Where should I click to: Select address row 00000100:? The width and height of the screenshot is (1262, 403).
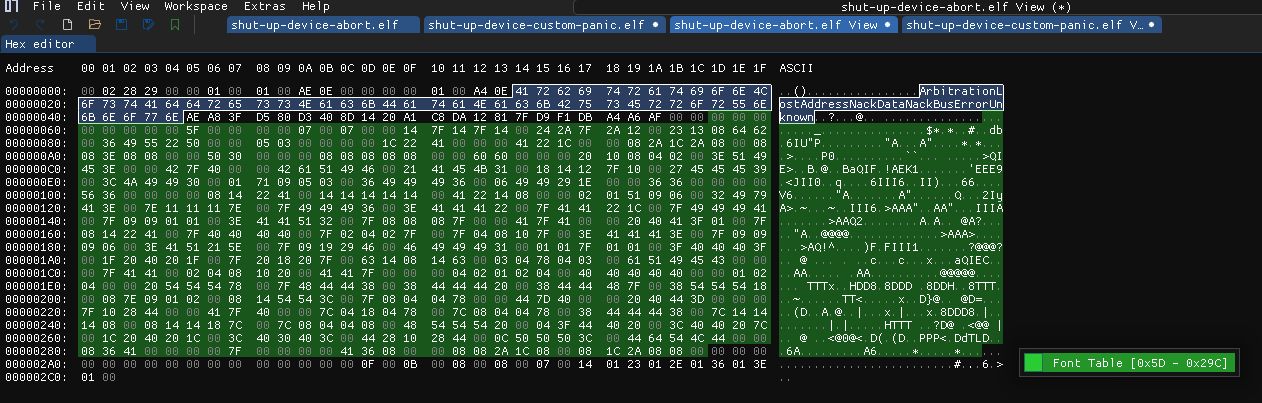point(38,195)
